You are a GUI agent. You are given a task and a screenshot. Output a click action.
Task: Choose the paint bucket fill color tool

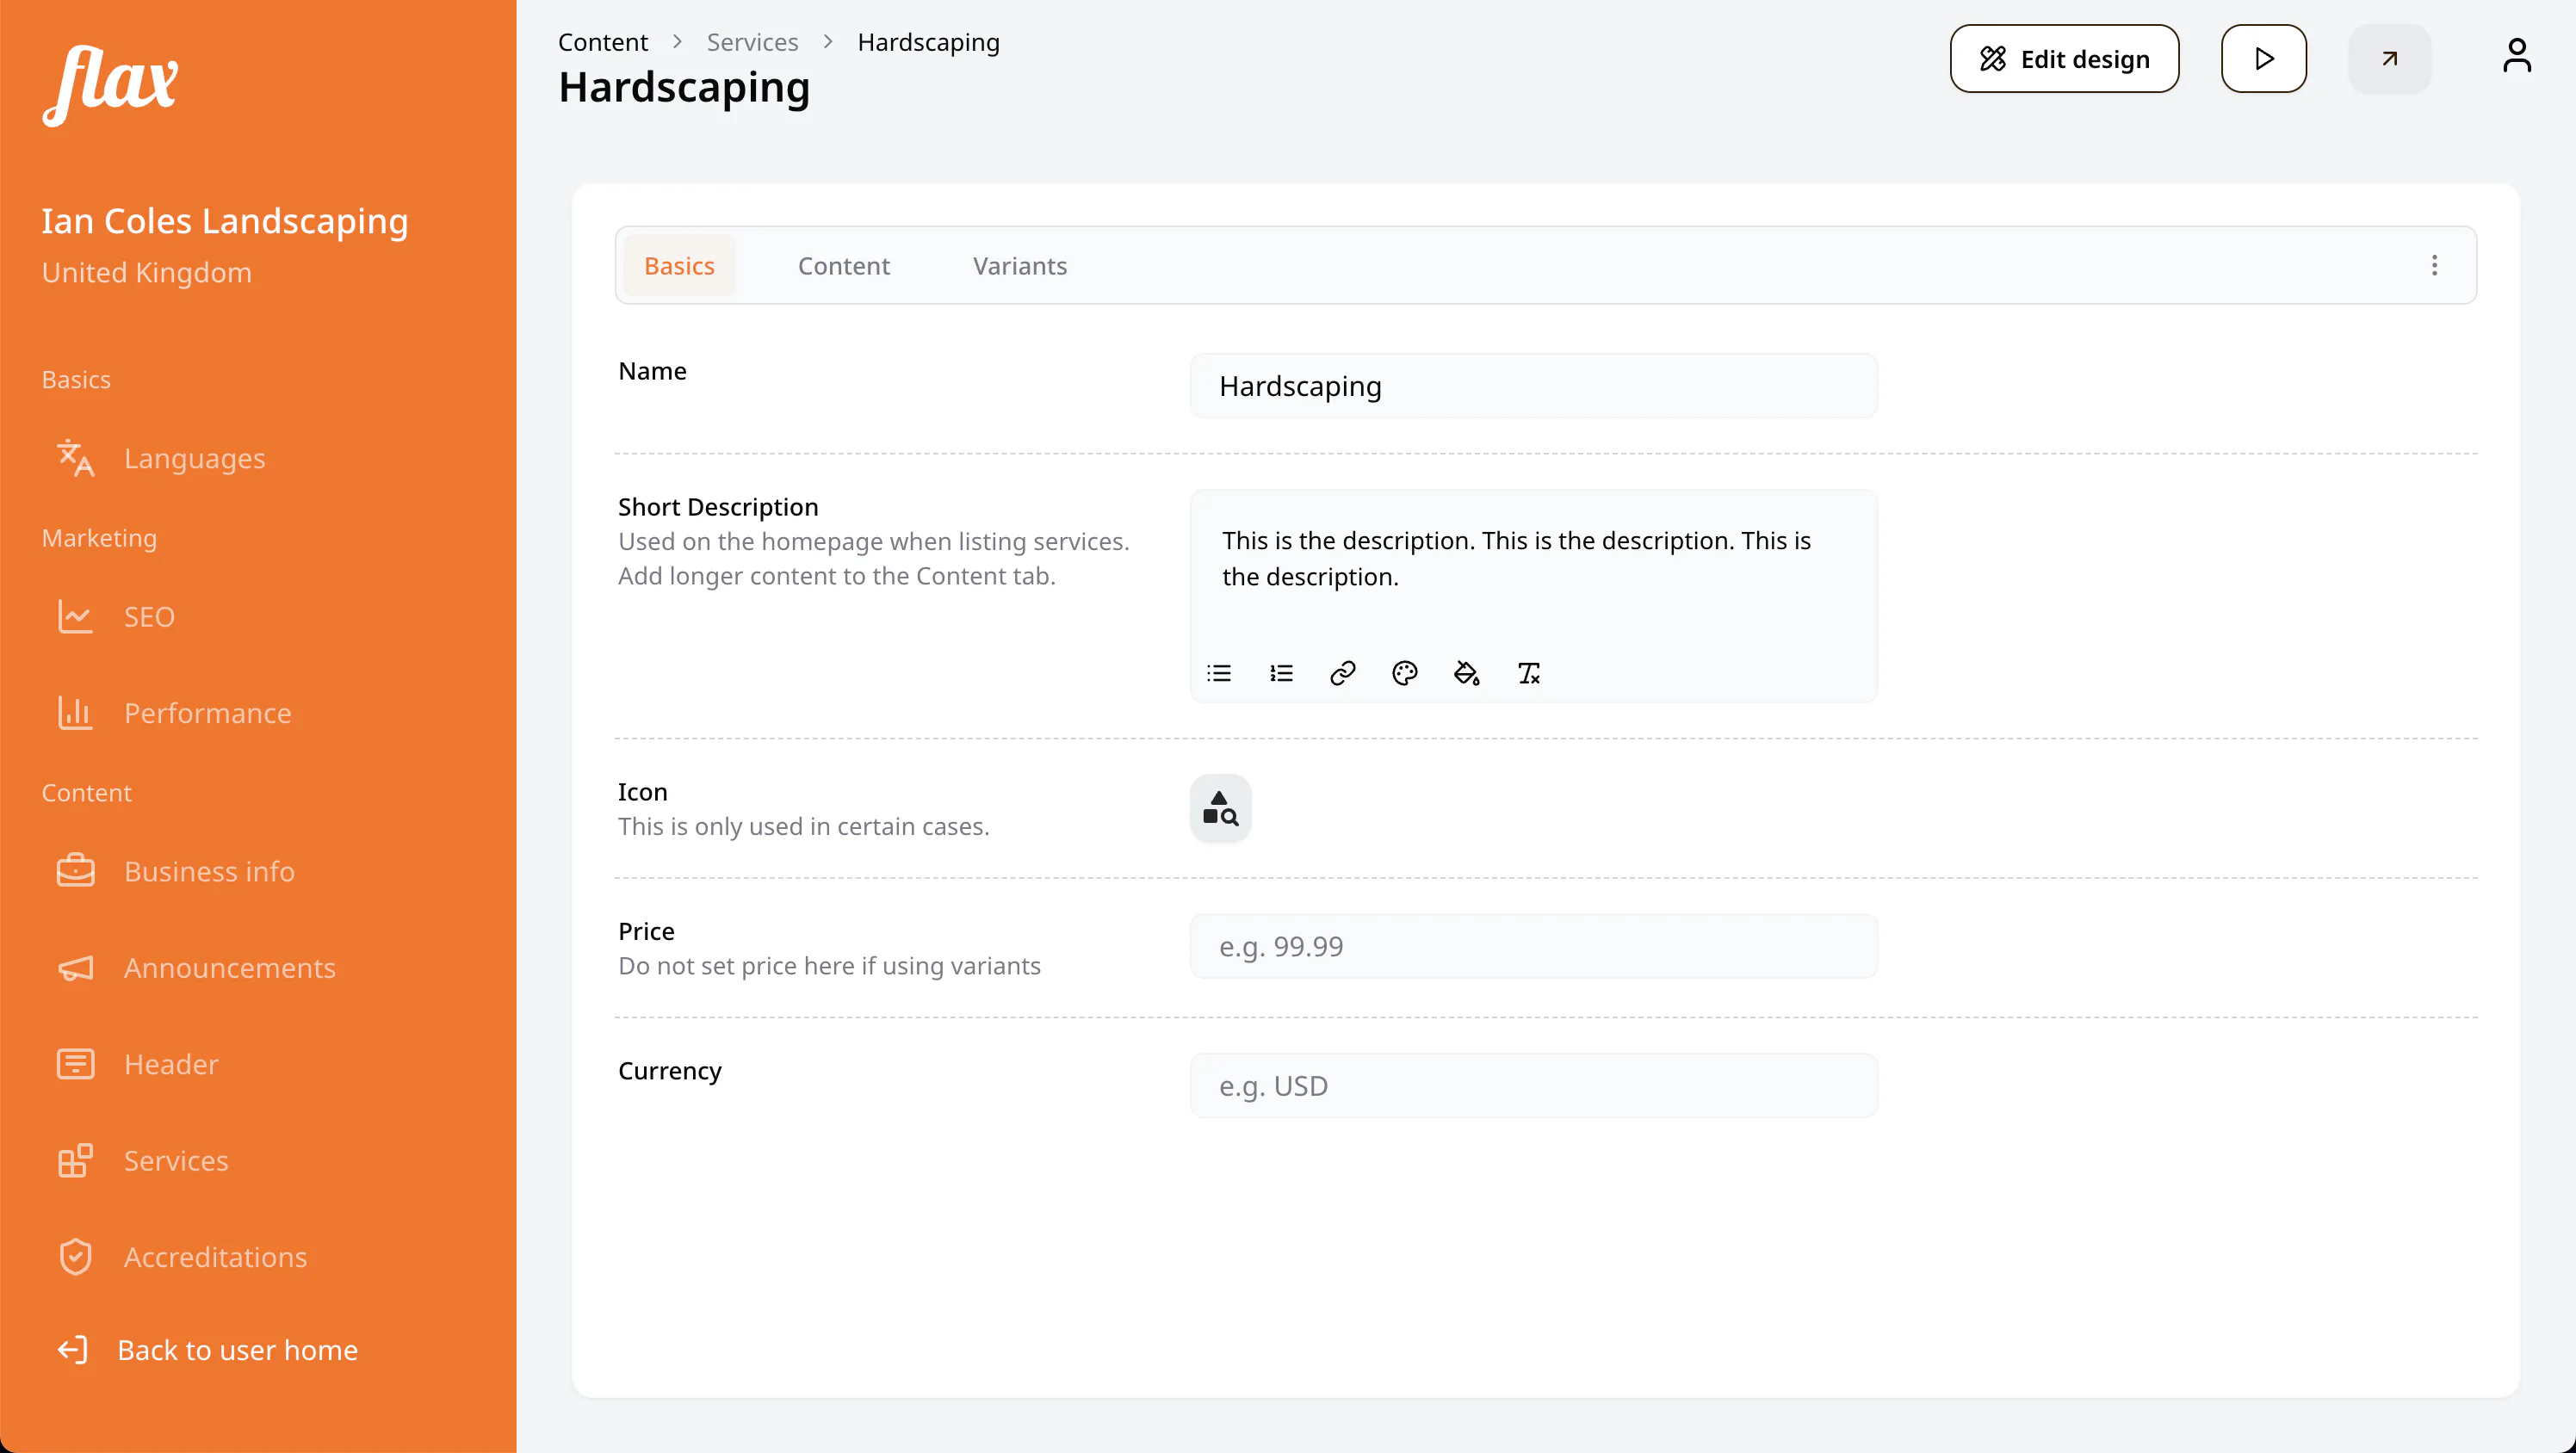pos(1467,673)
